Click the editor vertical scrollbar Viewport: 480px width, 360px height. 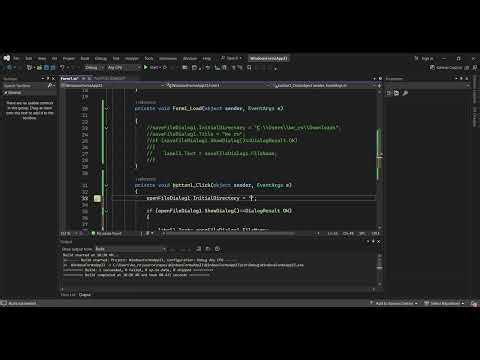click(380, 159)
